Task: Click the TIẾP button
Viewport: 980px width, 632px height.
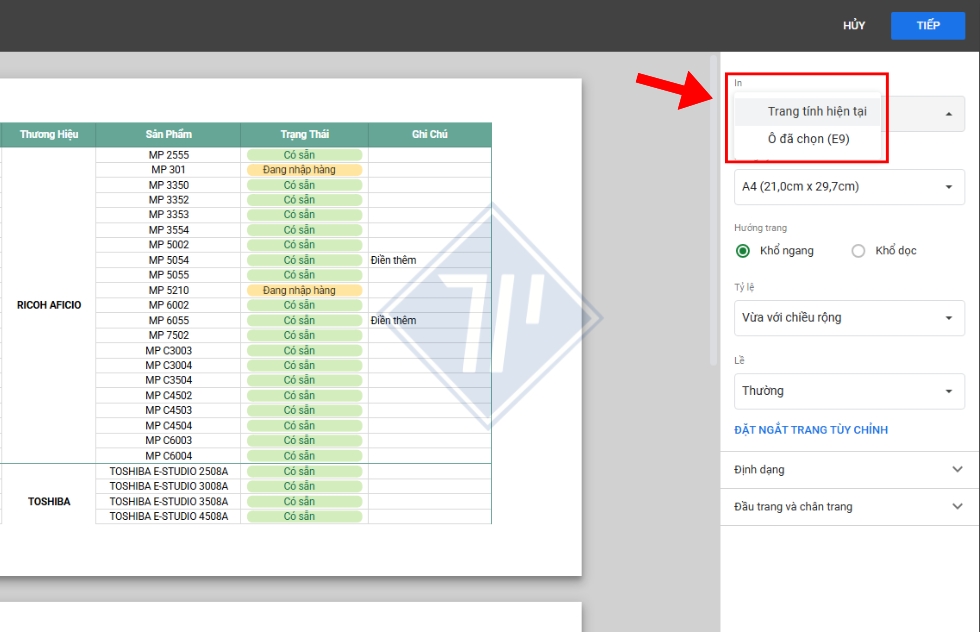Action: 927,25
